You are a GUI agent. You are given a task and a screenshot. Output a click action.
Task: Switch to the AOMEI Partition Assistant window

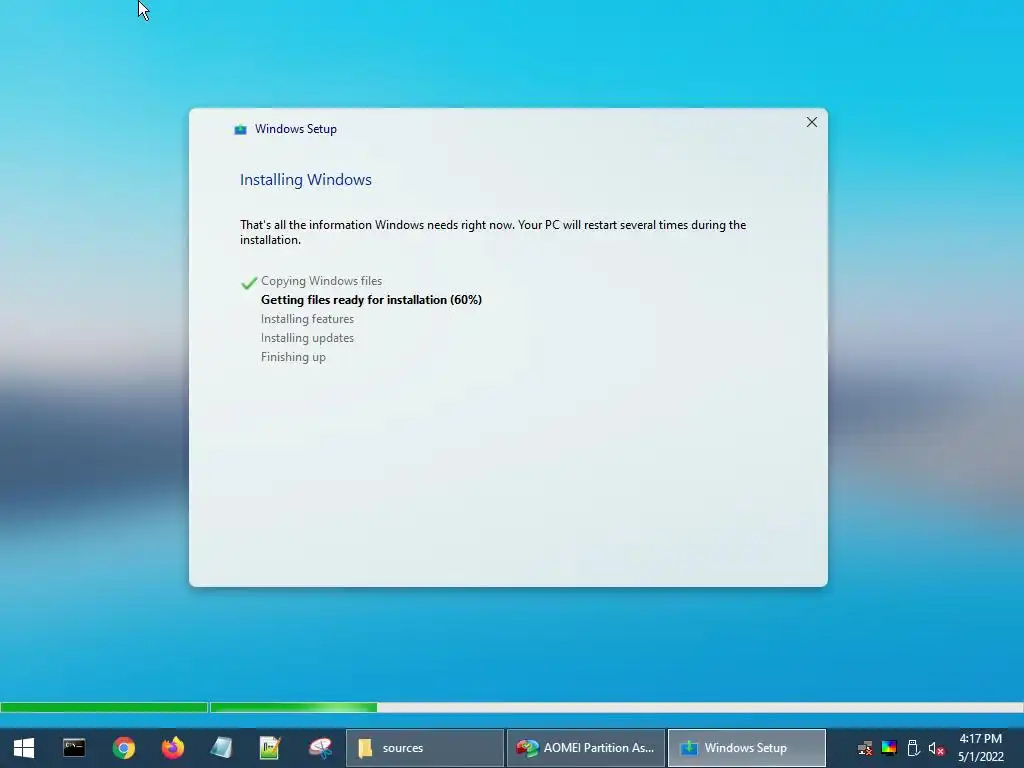(x=586, y=748)
